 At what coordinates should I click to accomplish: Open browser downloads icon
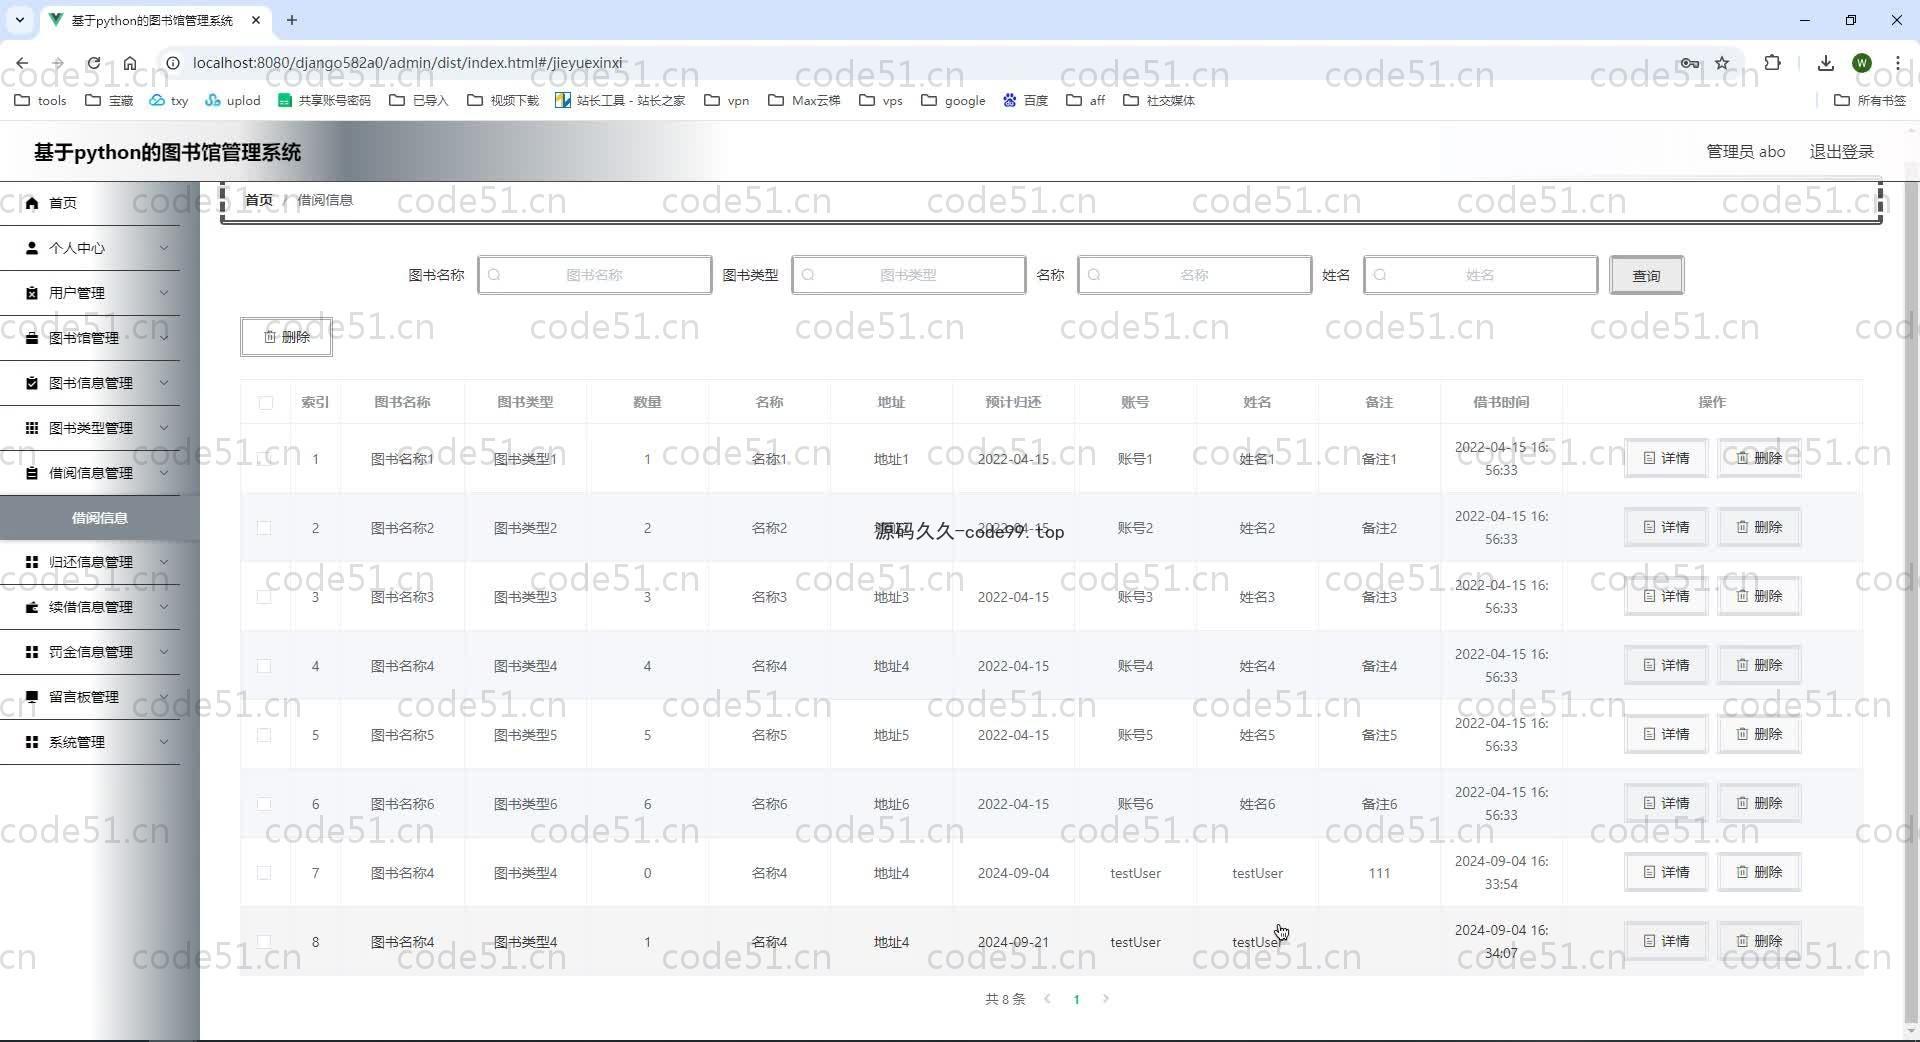click(1825, 63)
